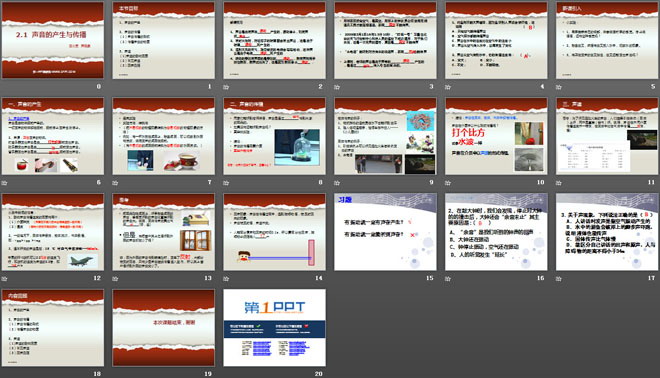Image resolution: width=660 pixels, height=378 pixels.
Task: Click slide number label 20
Action: click(319, 373)
